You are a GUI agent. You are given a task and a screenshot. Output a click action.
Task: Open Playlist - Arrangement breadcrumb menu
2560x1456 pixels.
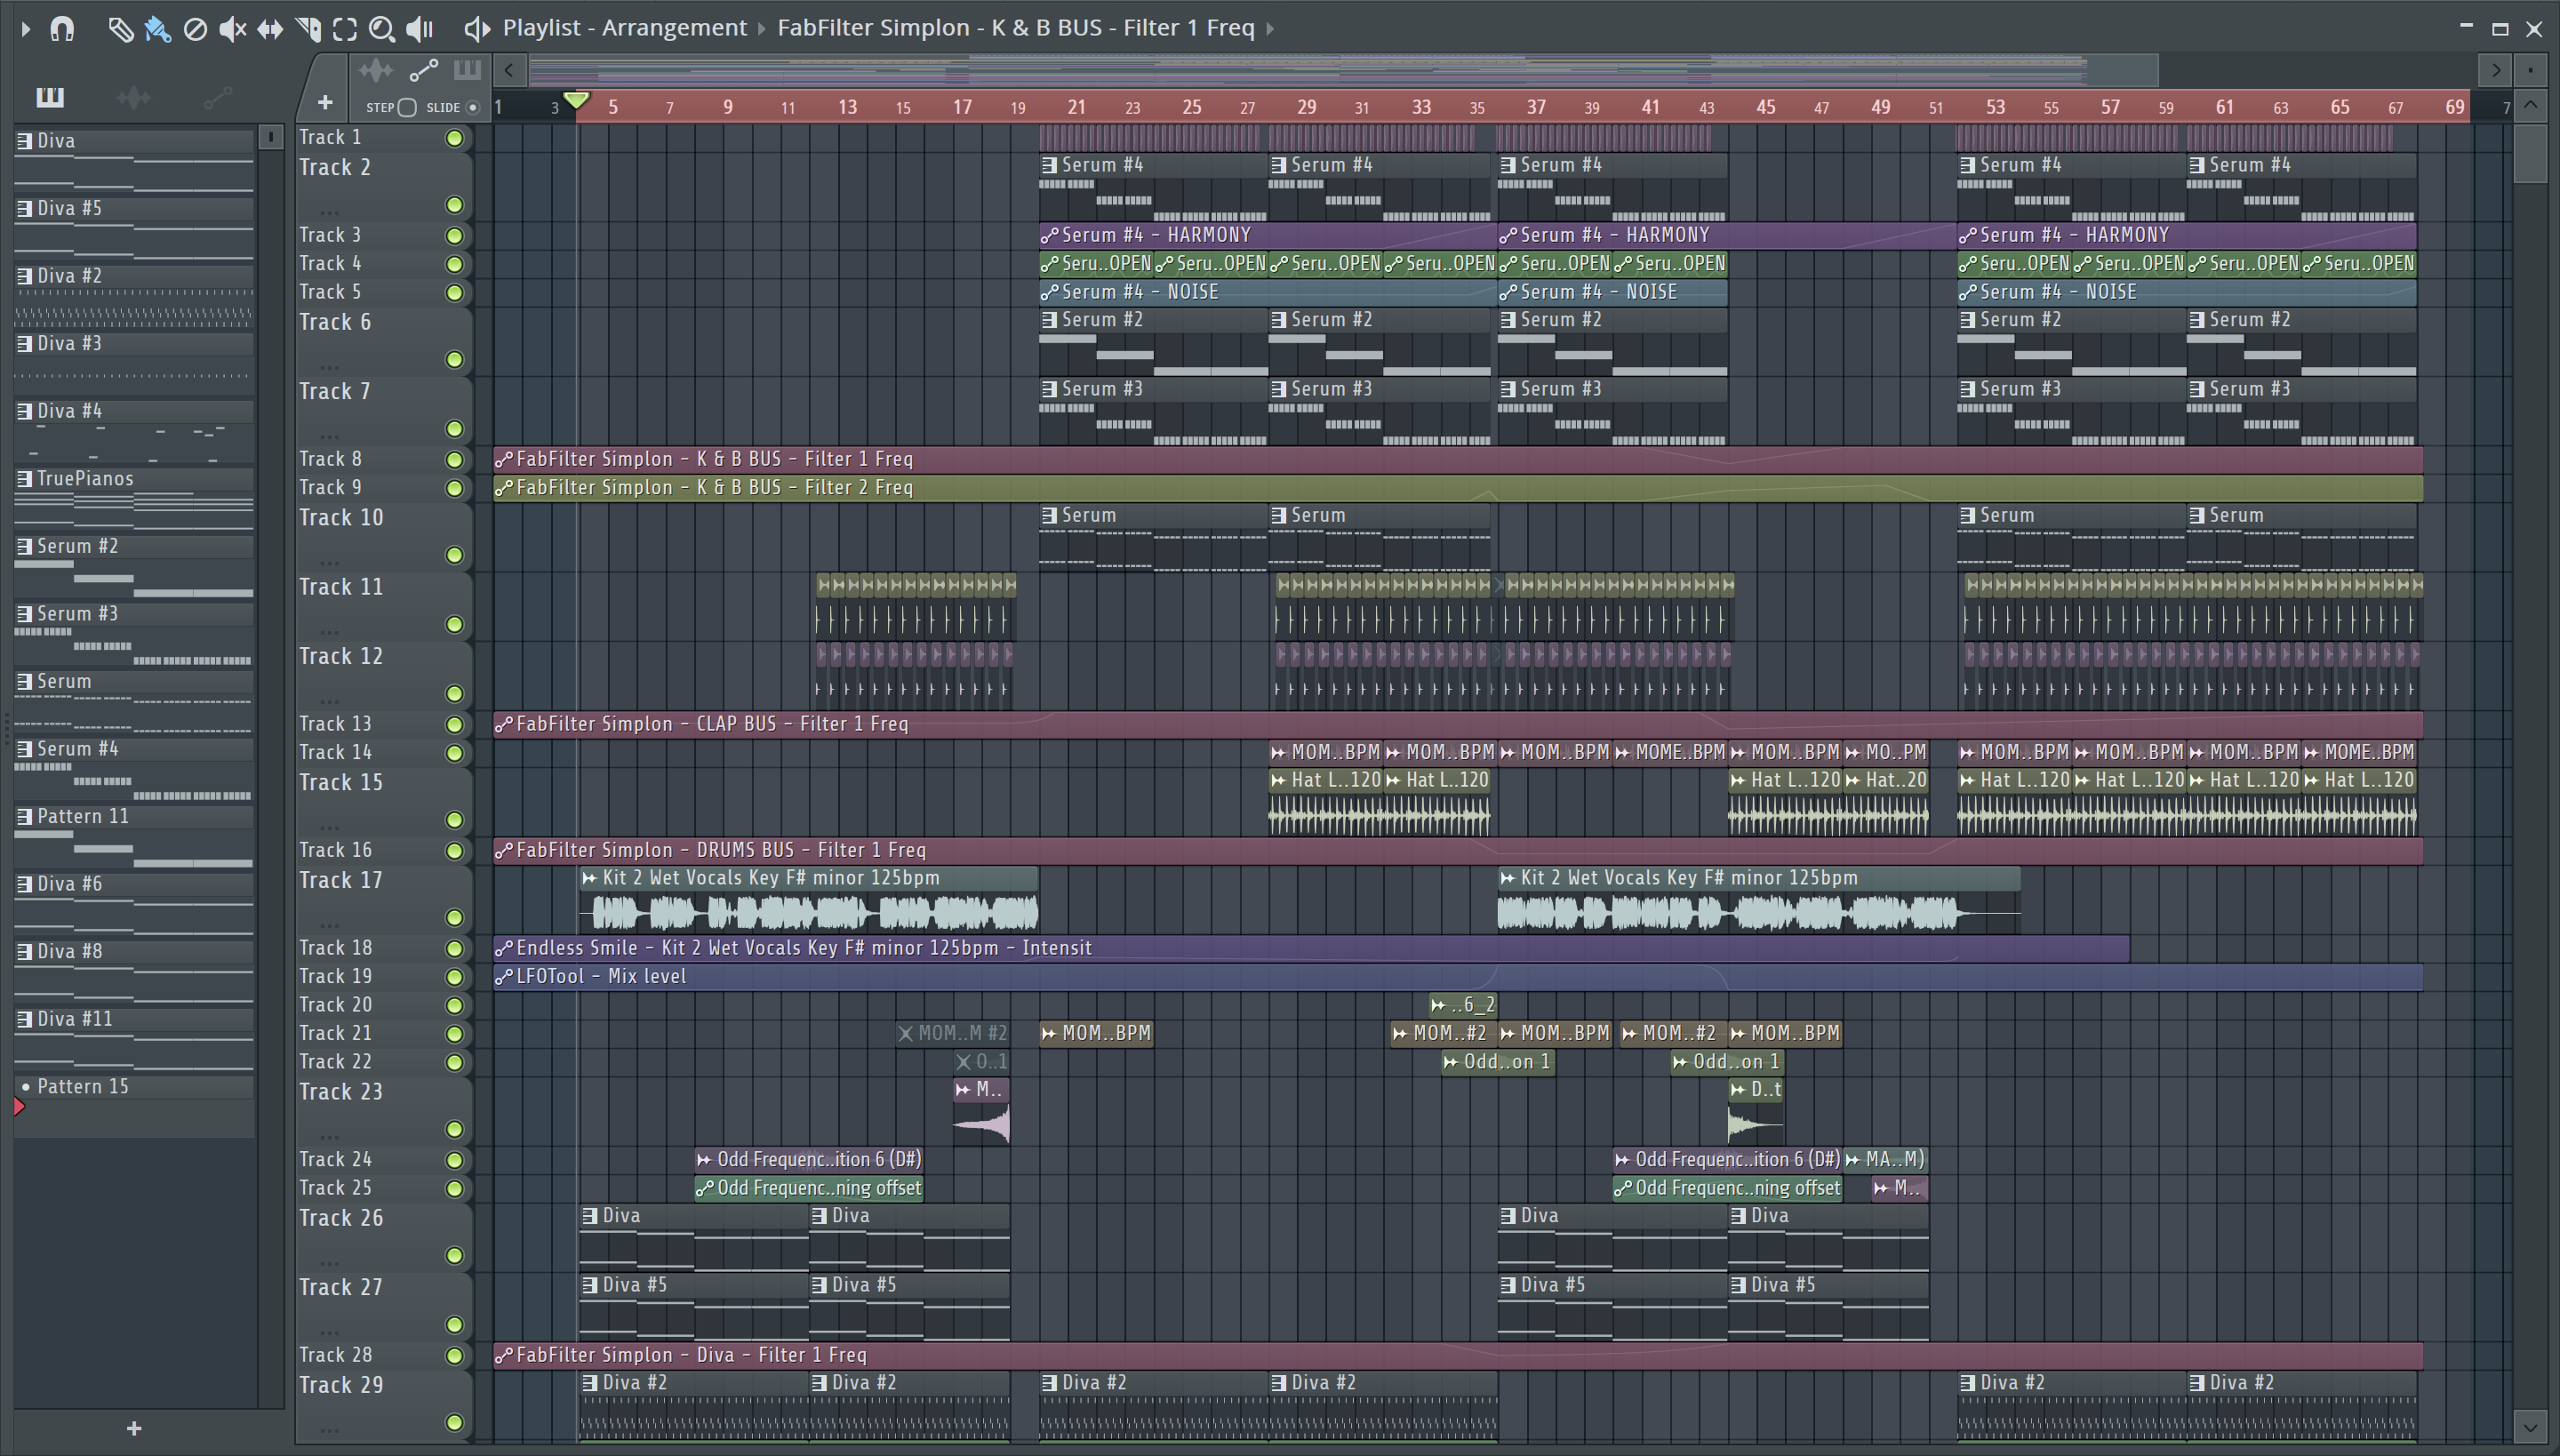(624, 28)
